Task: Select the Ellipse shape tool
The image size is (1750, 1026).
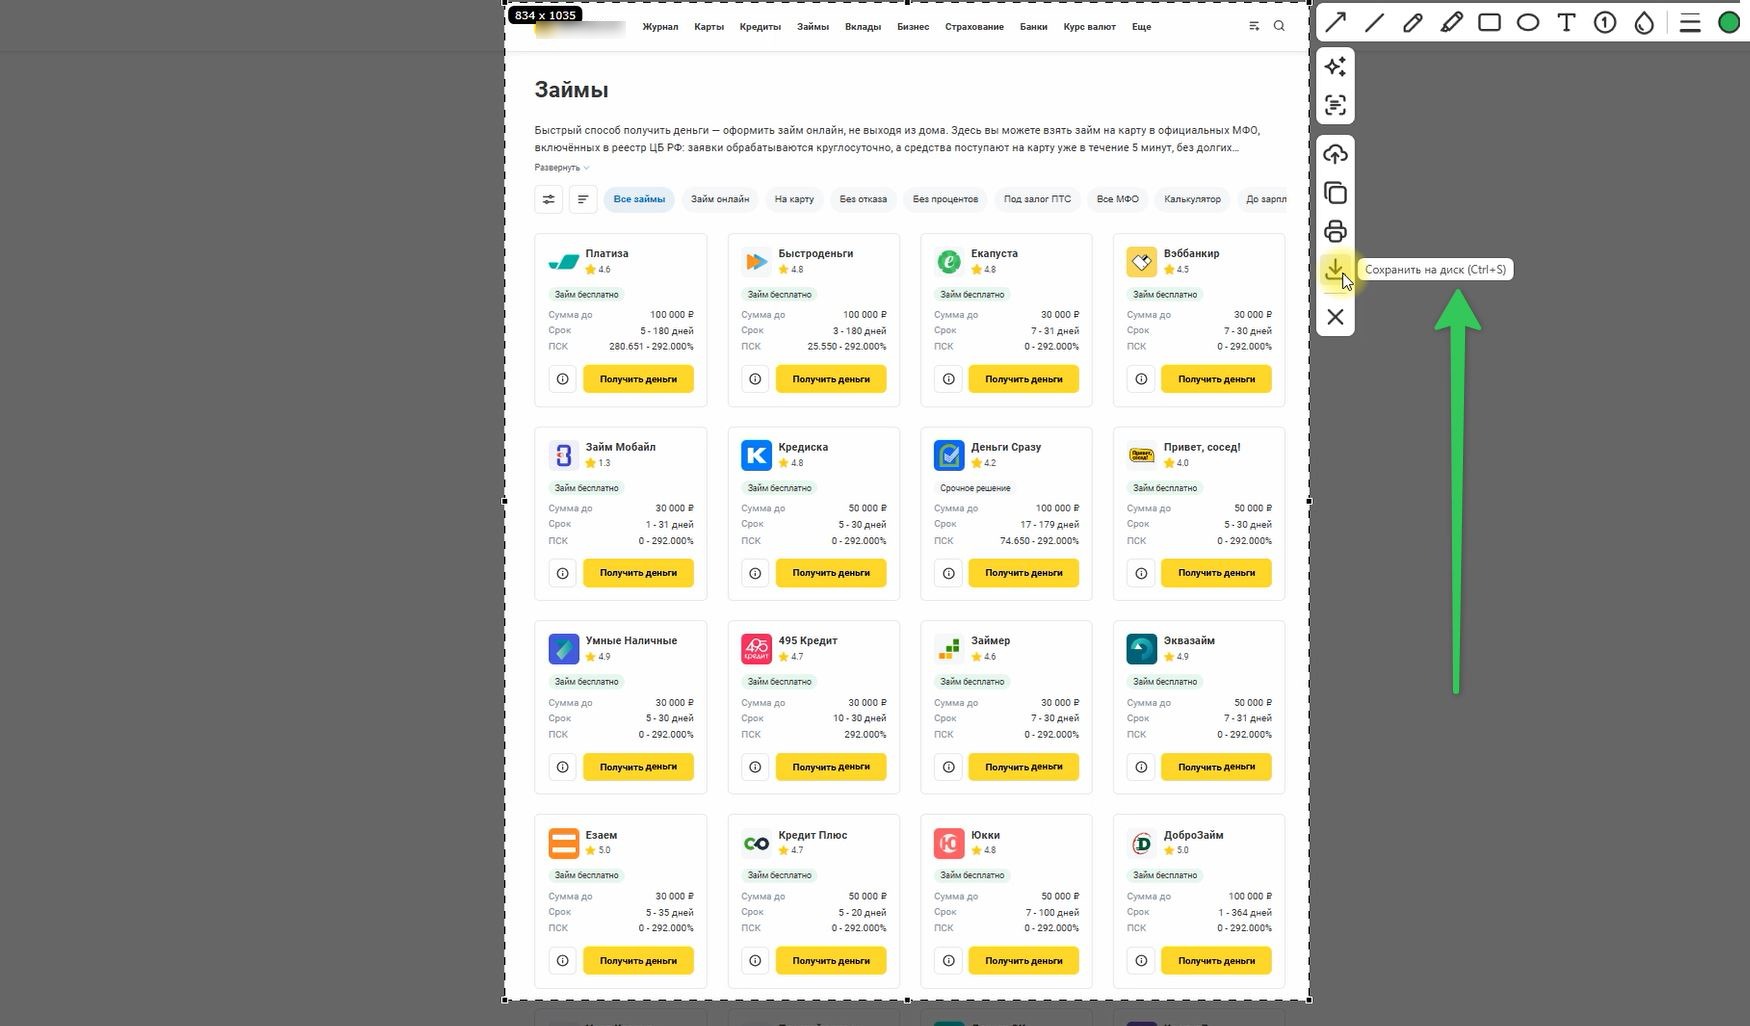Action: [x=1528, y=22]
